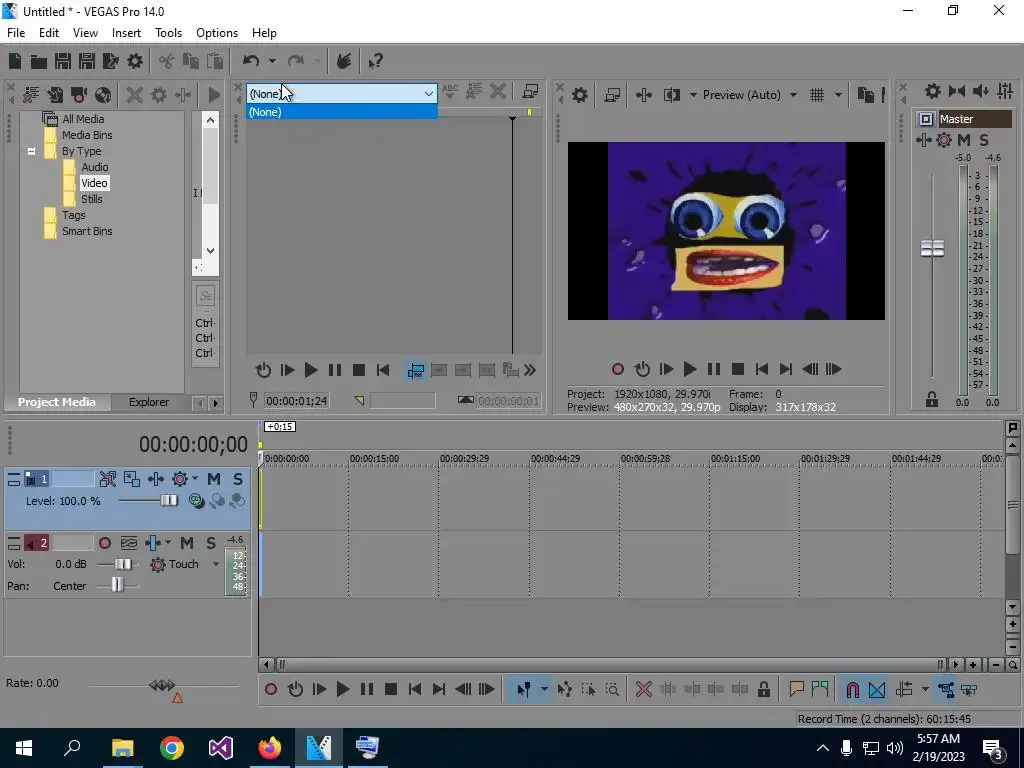Open the Insert menu
The image size is (1024, 768).
(x=126, y=33)
